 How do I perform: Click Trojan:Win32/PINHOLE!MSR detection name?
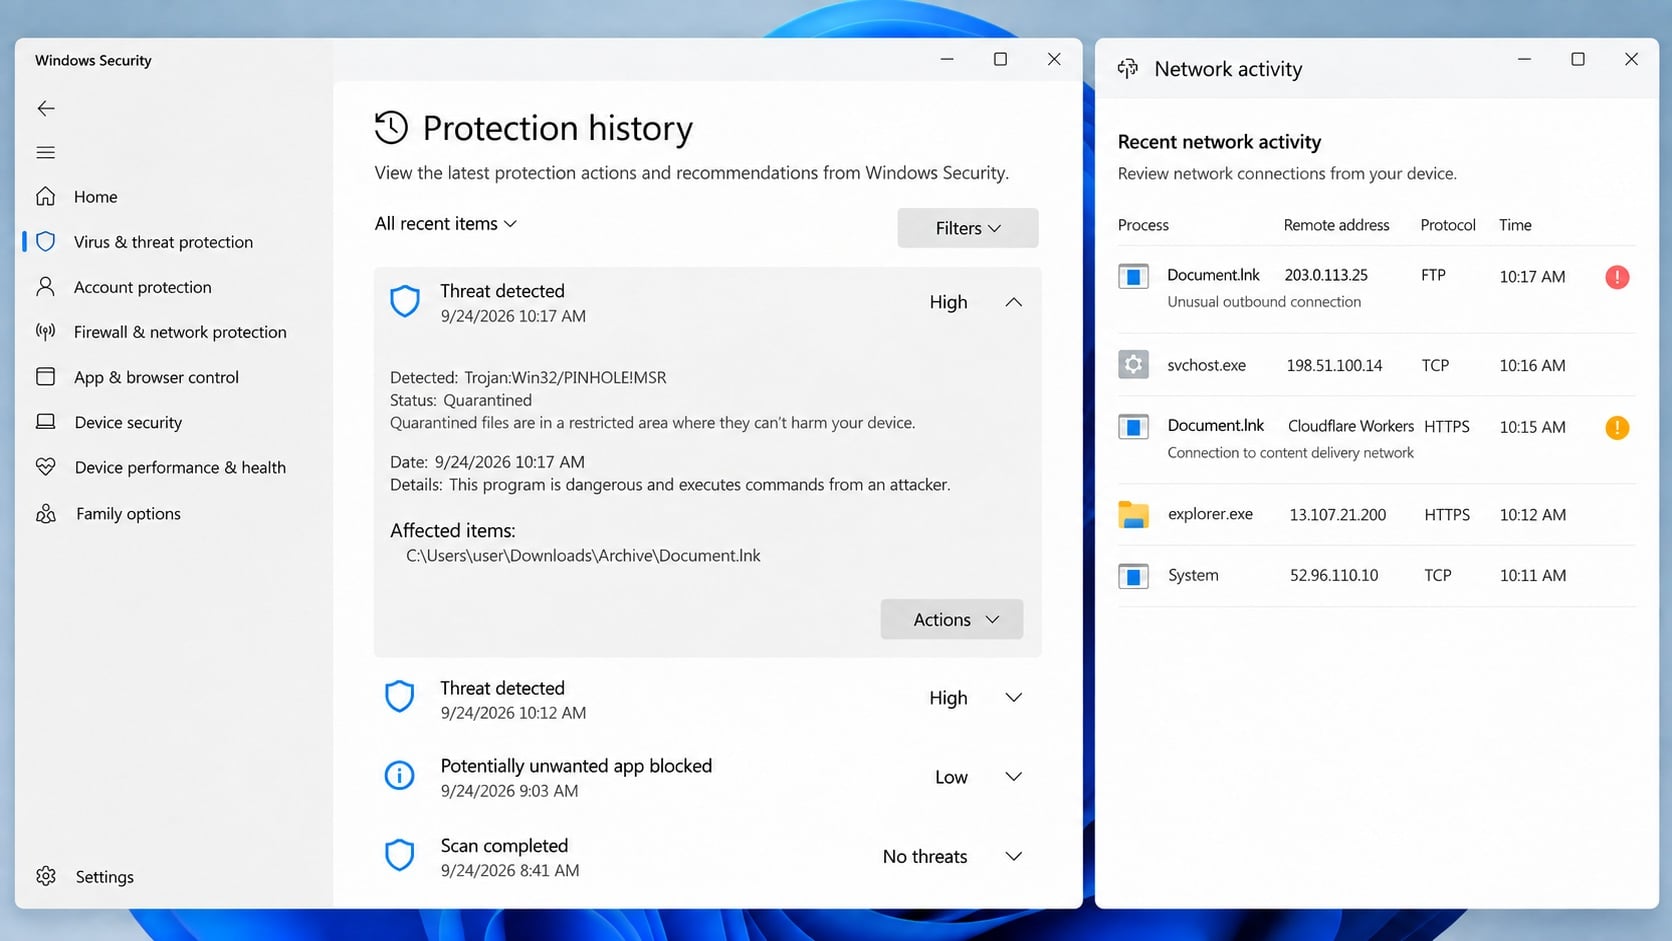point(565,377)
